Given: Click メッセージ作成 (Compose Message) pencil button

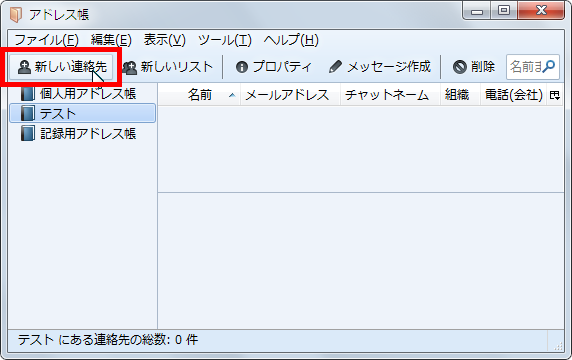Looking at the screenshot, I should 380,67.
